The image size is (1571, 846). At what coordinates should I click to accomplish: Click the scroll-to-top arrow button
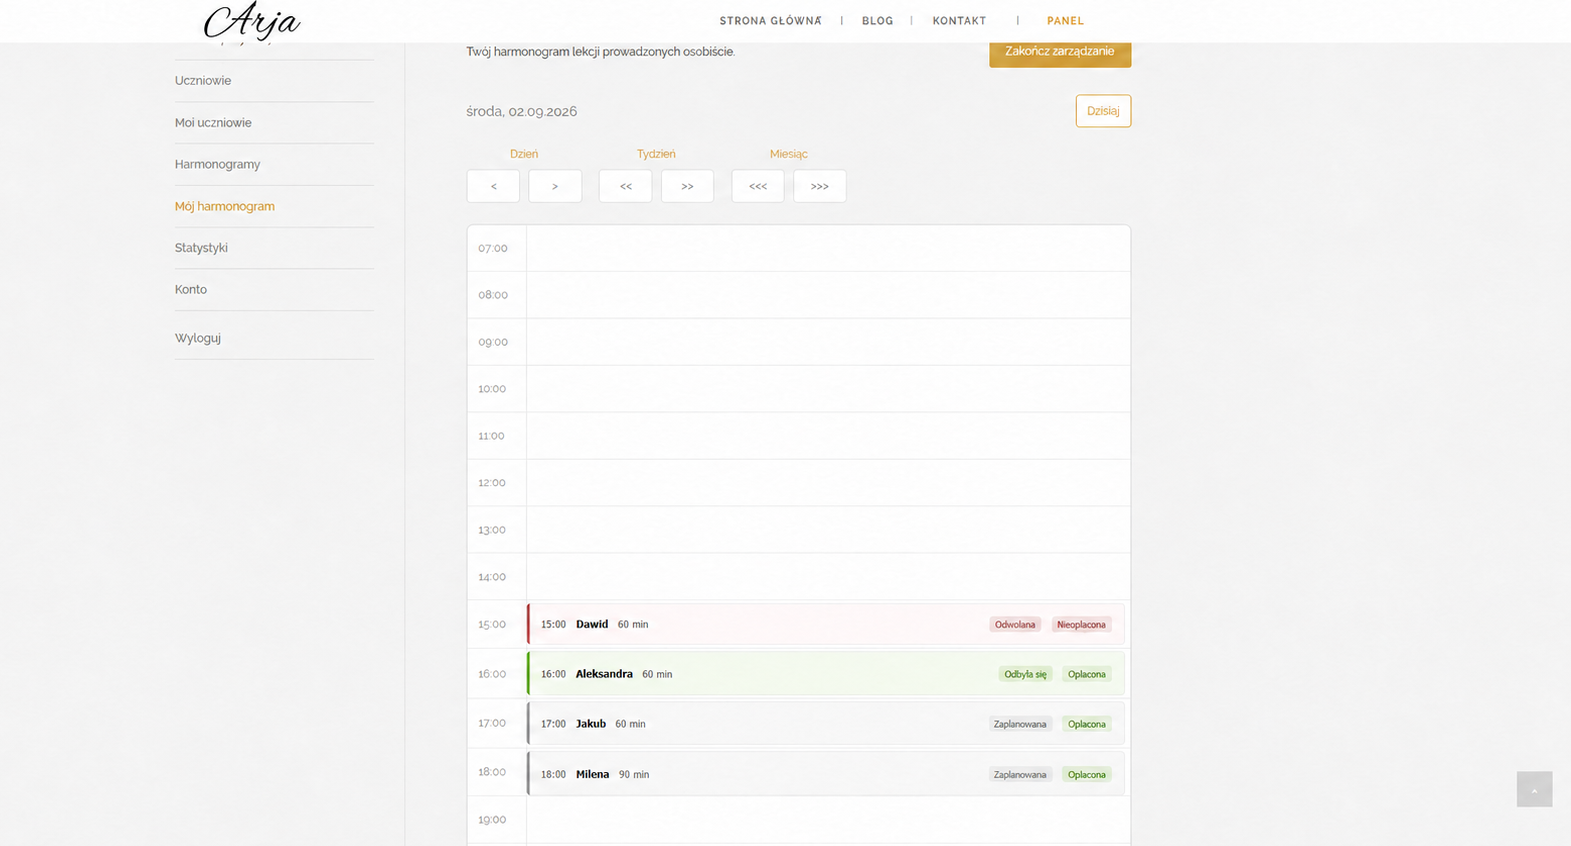tap(1534, 789)
